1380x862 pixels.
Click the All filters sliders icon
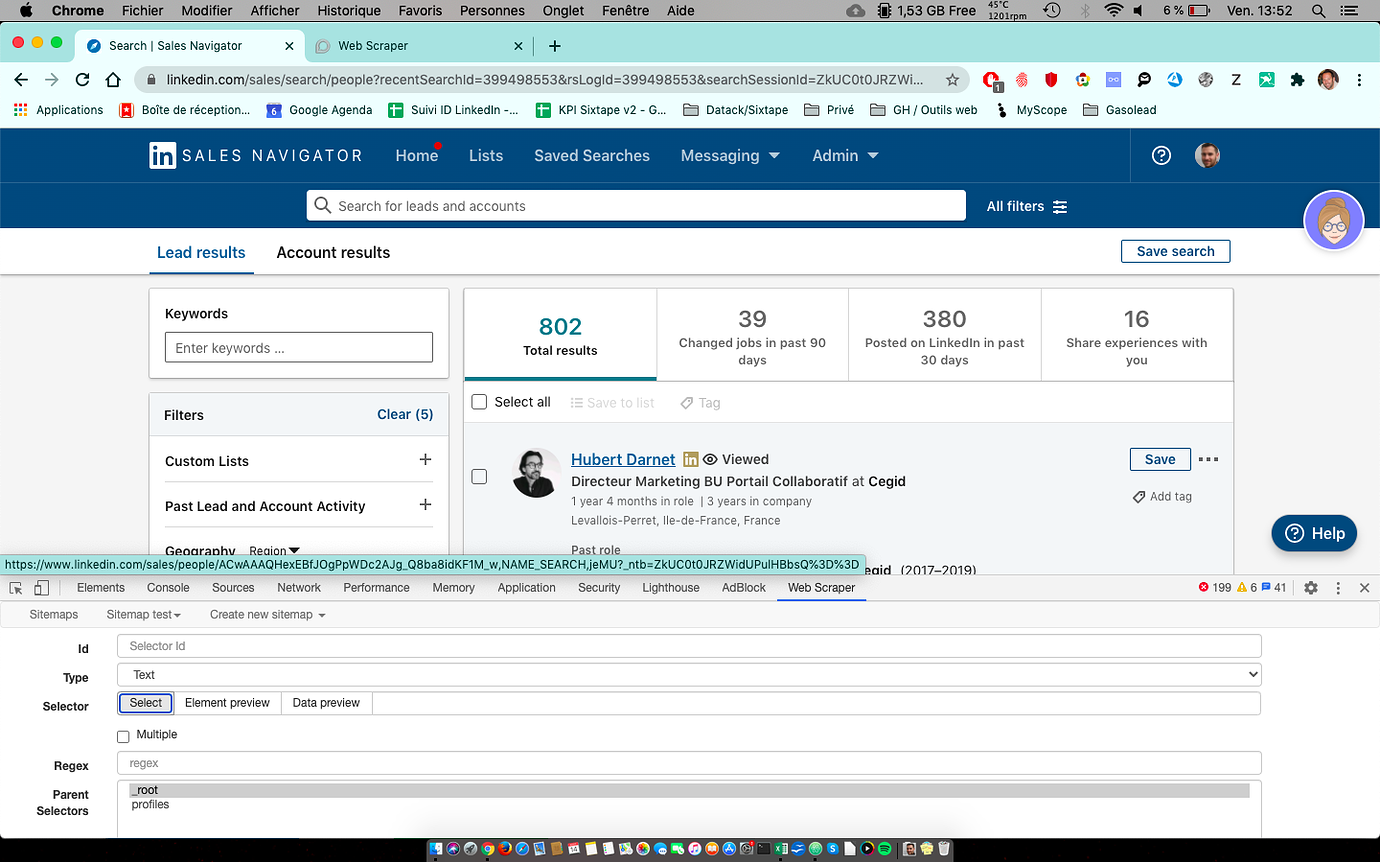[1060, 206]
